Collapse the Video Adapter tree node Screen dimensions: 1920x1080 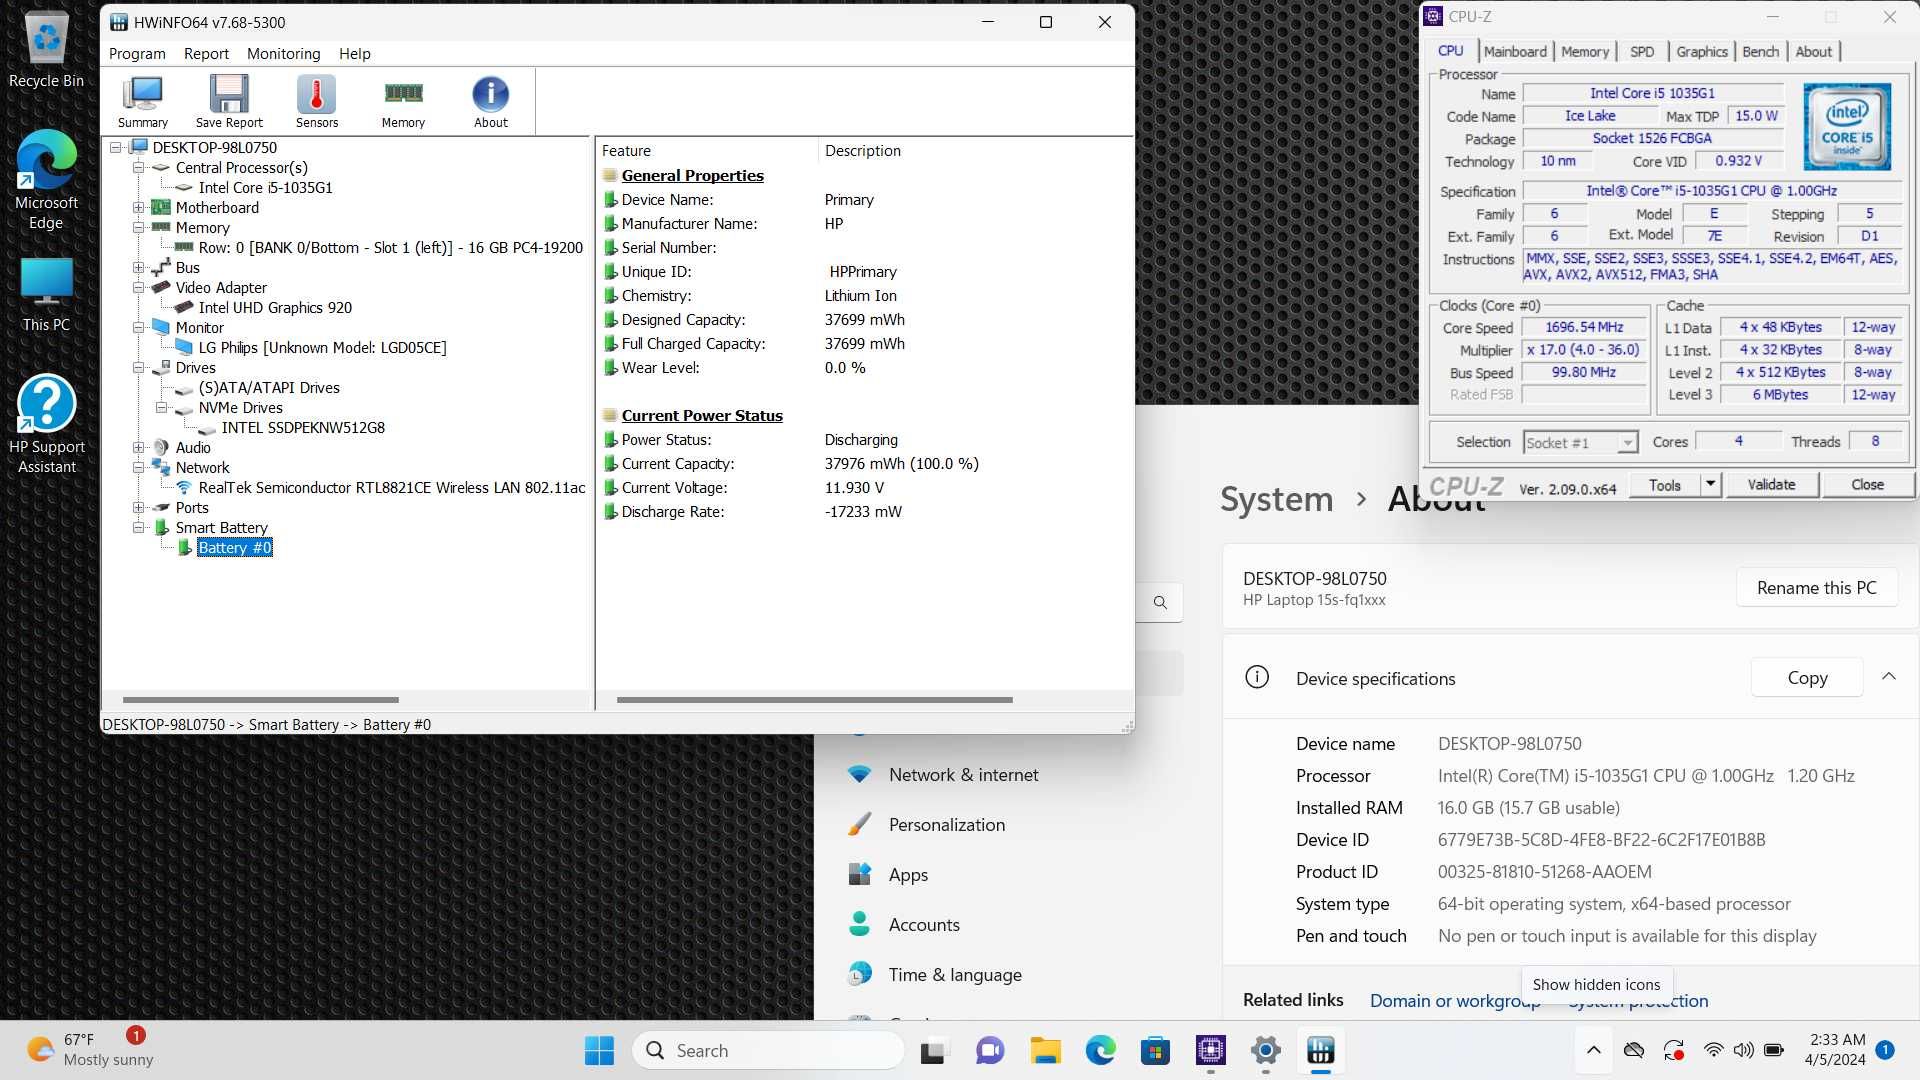click(139, 287)
